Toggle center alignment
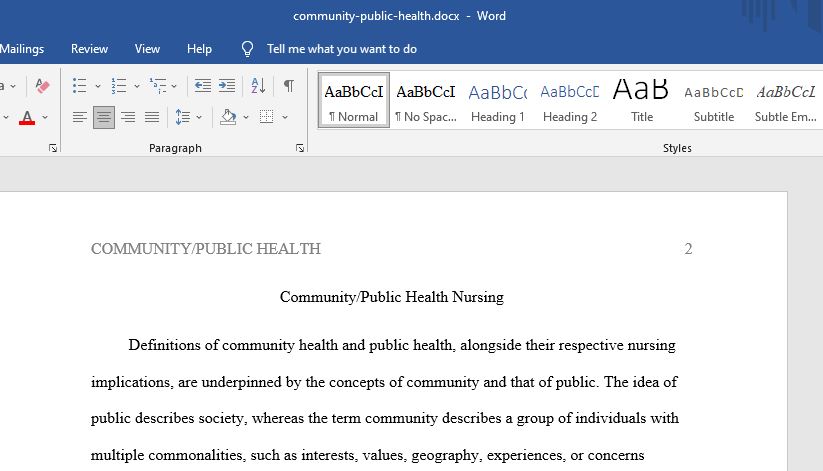Screen dimensions: 823x471 [104, 117]
